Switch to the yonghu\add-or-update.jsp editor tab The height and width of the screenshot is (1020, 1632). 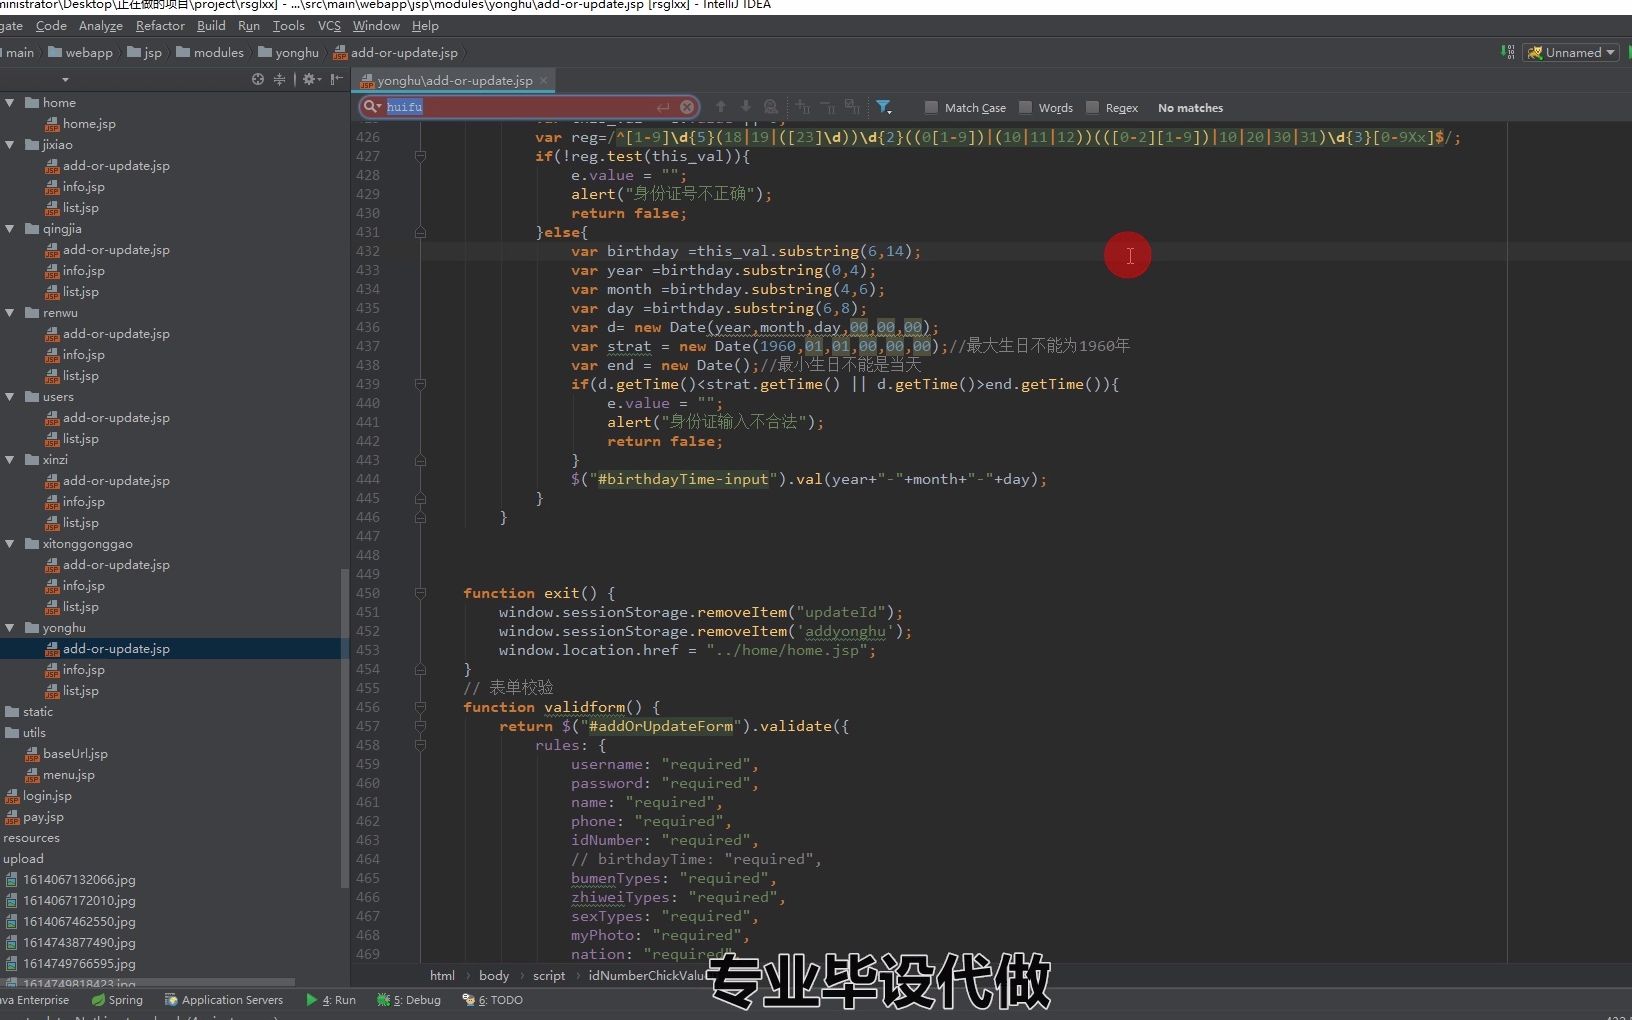[453, 80]
